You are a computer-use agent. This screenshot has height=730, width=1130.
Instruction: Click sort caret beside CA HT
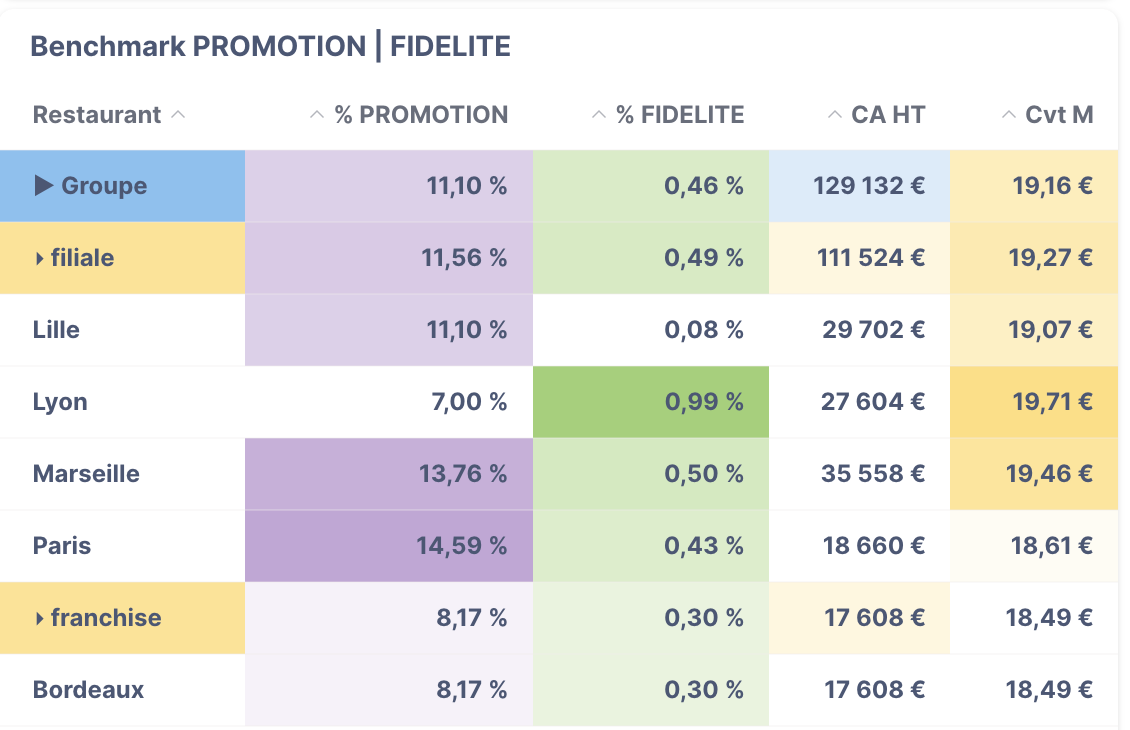(x=835, y=115)
